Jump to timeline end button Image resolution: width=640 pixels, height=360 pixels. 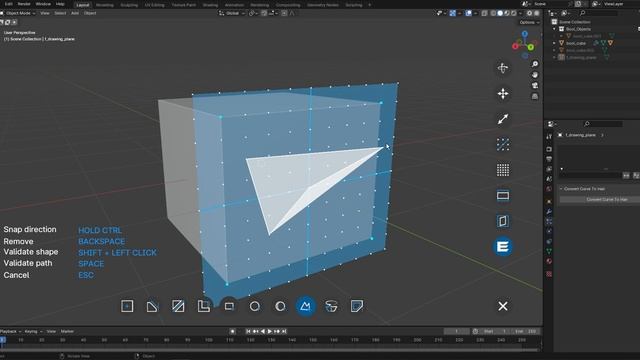284,331
